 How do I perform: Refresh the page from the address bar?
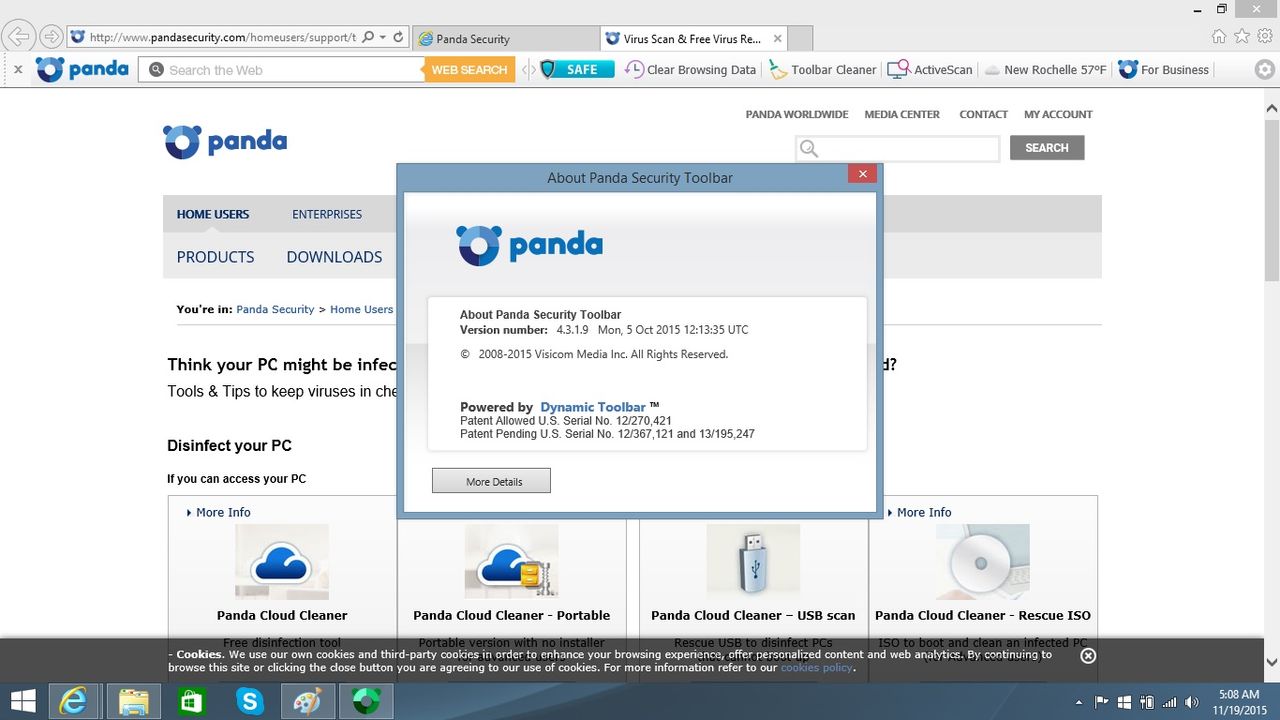[398, 37]
